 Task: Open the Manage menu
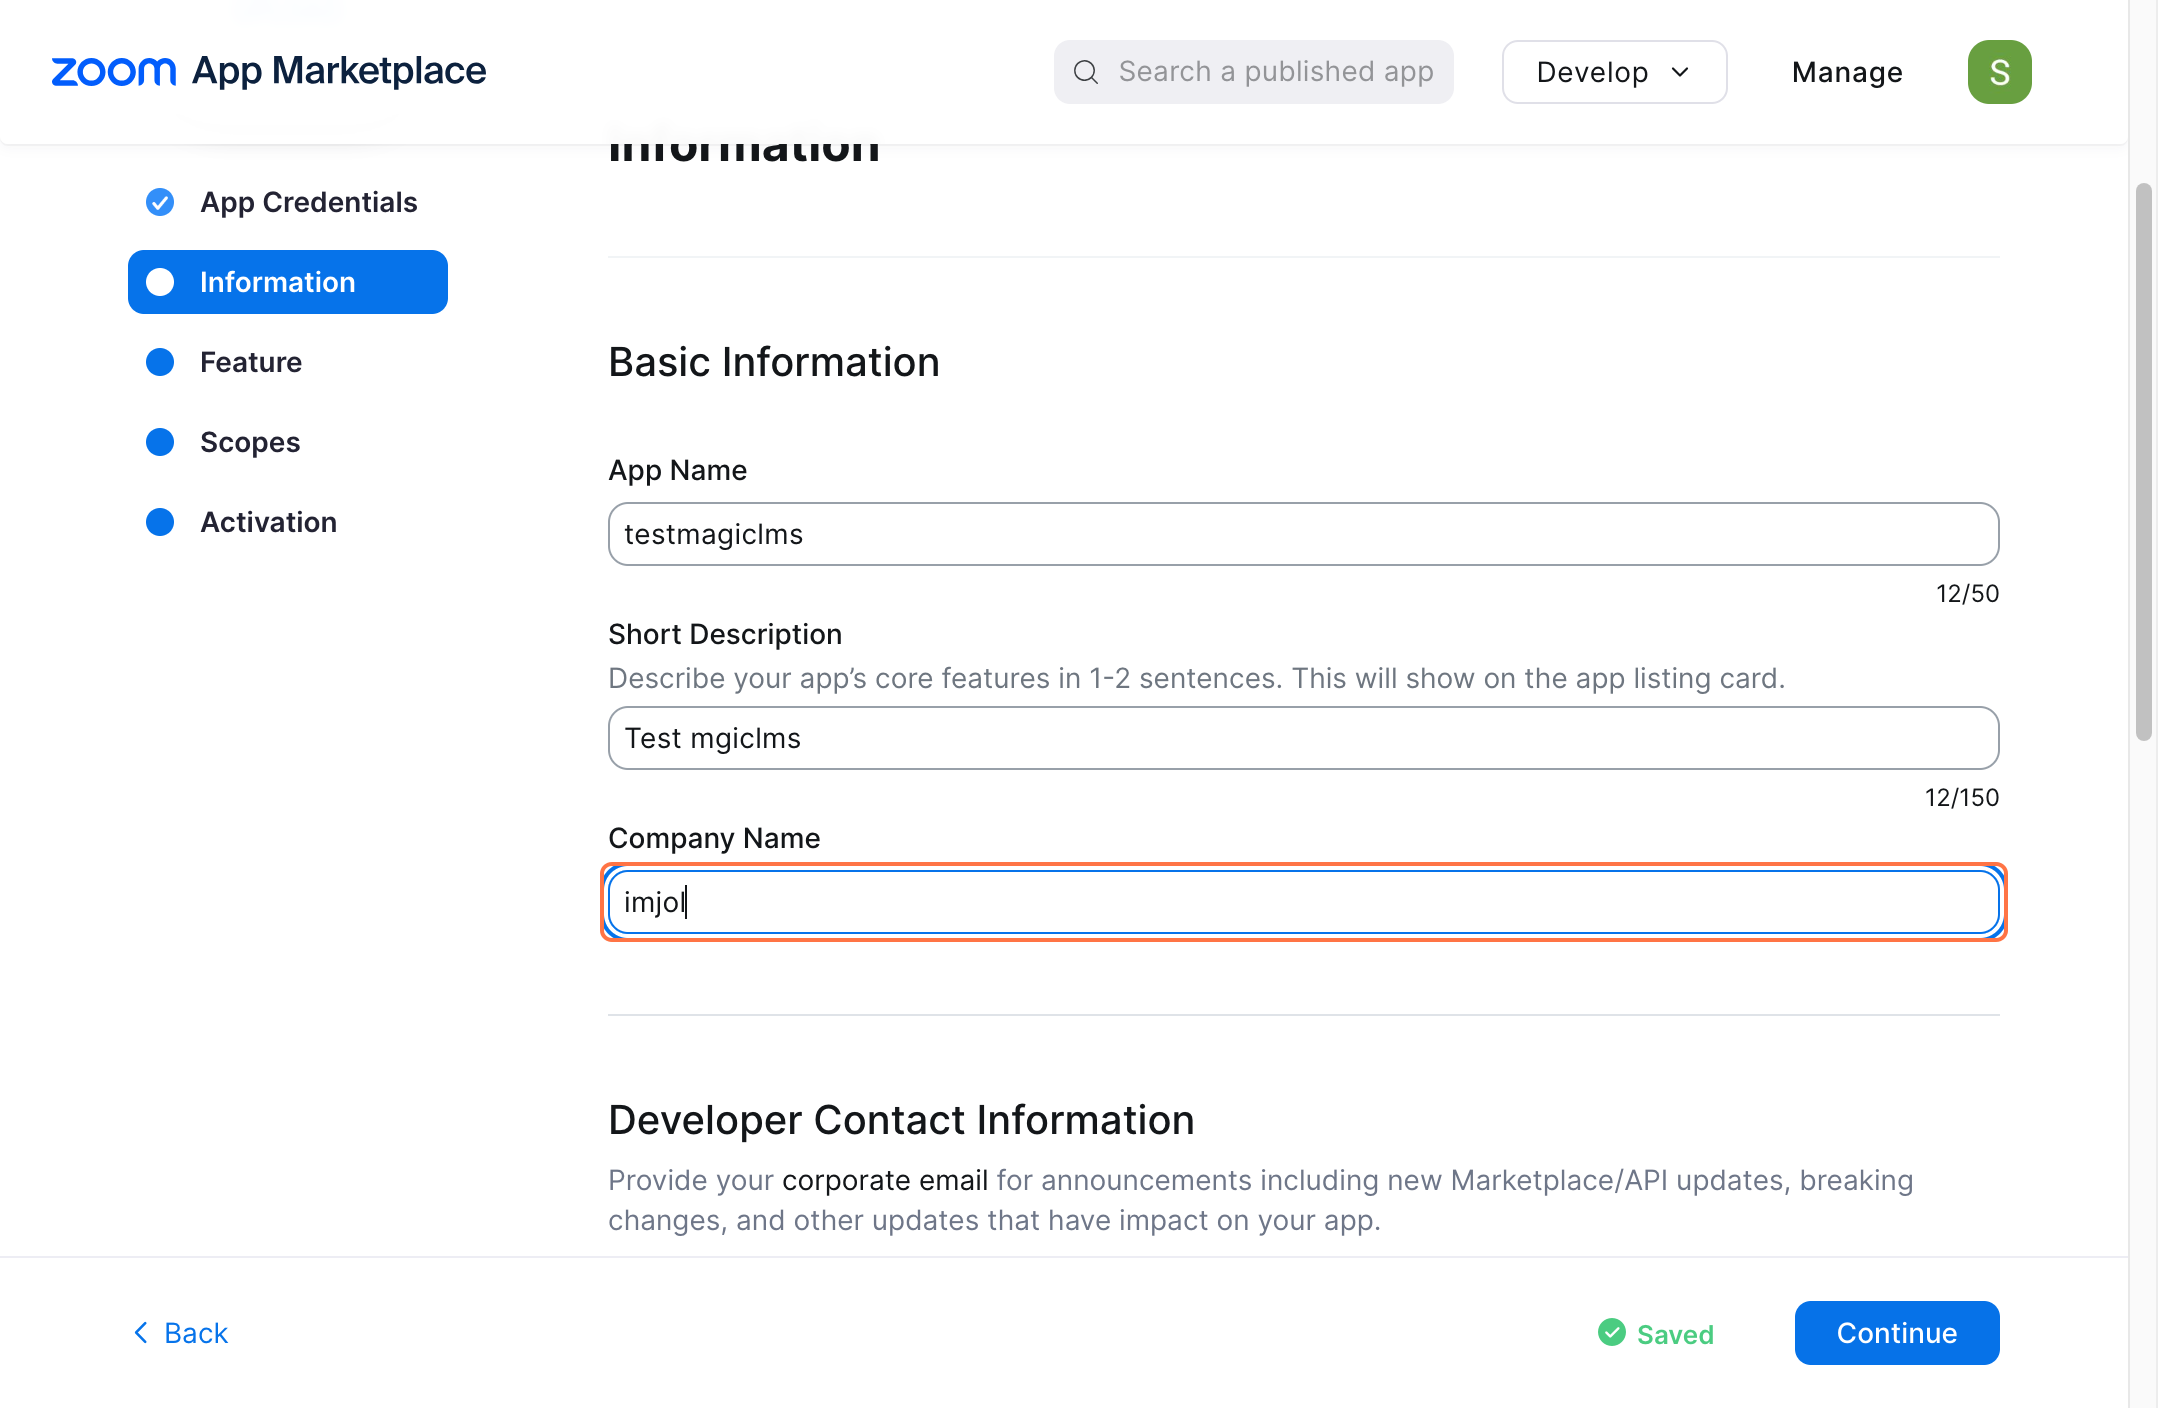1847,72
